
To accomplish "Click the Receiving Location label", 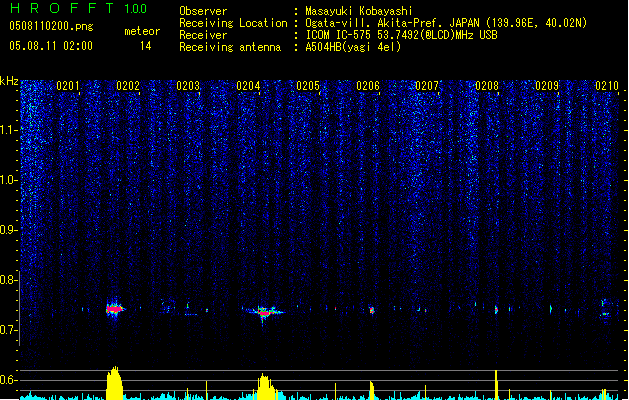I will click(233, 23).
